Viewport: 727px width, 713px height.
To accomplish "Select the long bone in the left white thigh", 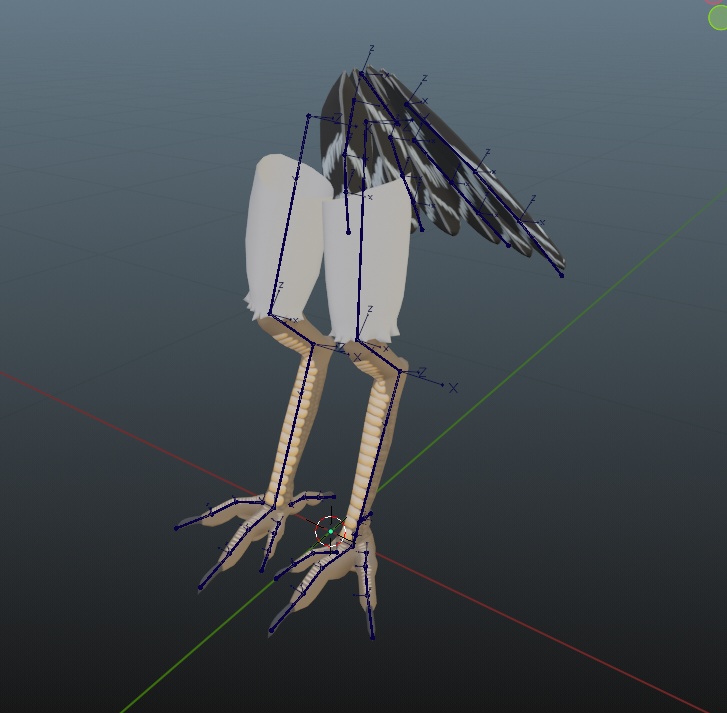I will (x=288, y=215).
